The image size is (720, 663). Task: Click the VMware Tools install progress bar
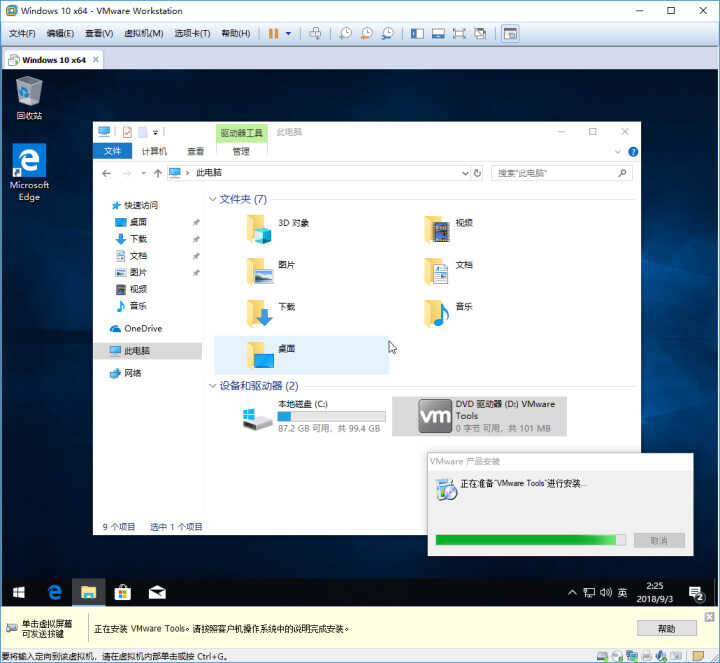(x=530, y=540)
